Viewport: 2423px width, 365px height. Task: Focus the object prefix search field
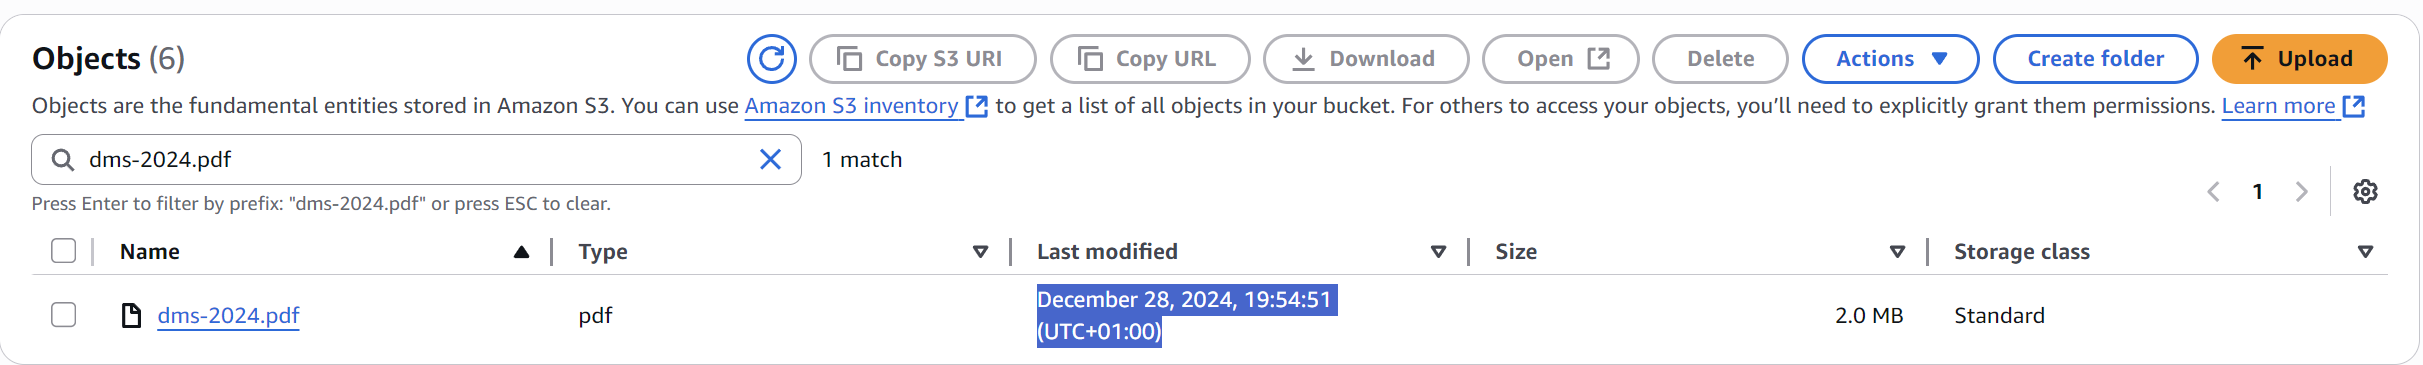click(416, 160)
